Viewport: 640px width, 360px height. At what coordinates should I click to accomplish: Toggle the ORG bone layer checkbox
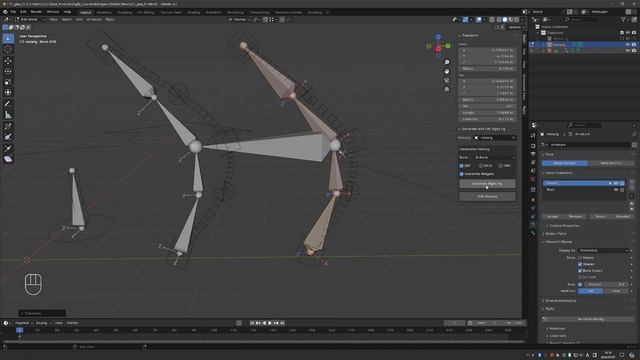[x=501, y=166]
